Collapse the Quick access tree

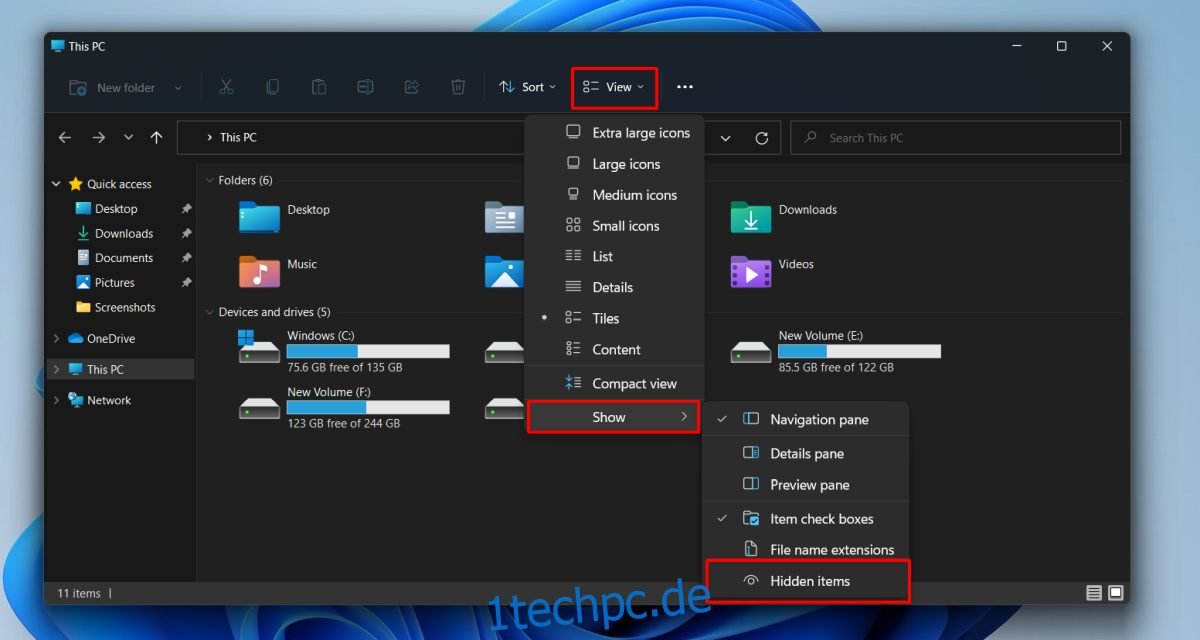(x=55, y=184)
